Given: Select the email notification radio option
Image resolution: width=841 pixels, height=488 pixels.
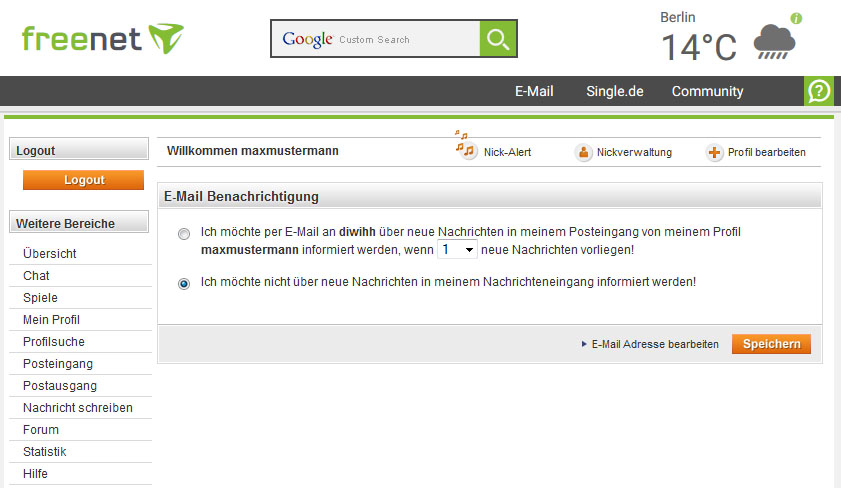Looking at the screenshot, I should click(184, 234).
